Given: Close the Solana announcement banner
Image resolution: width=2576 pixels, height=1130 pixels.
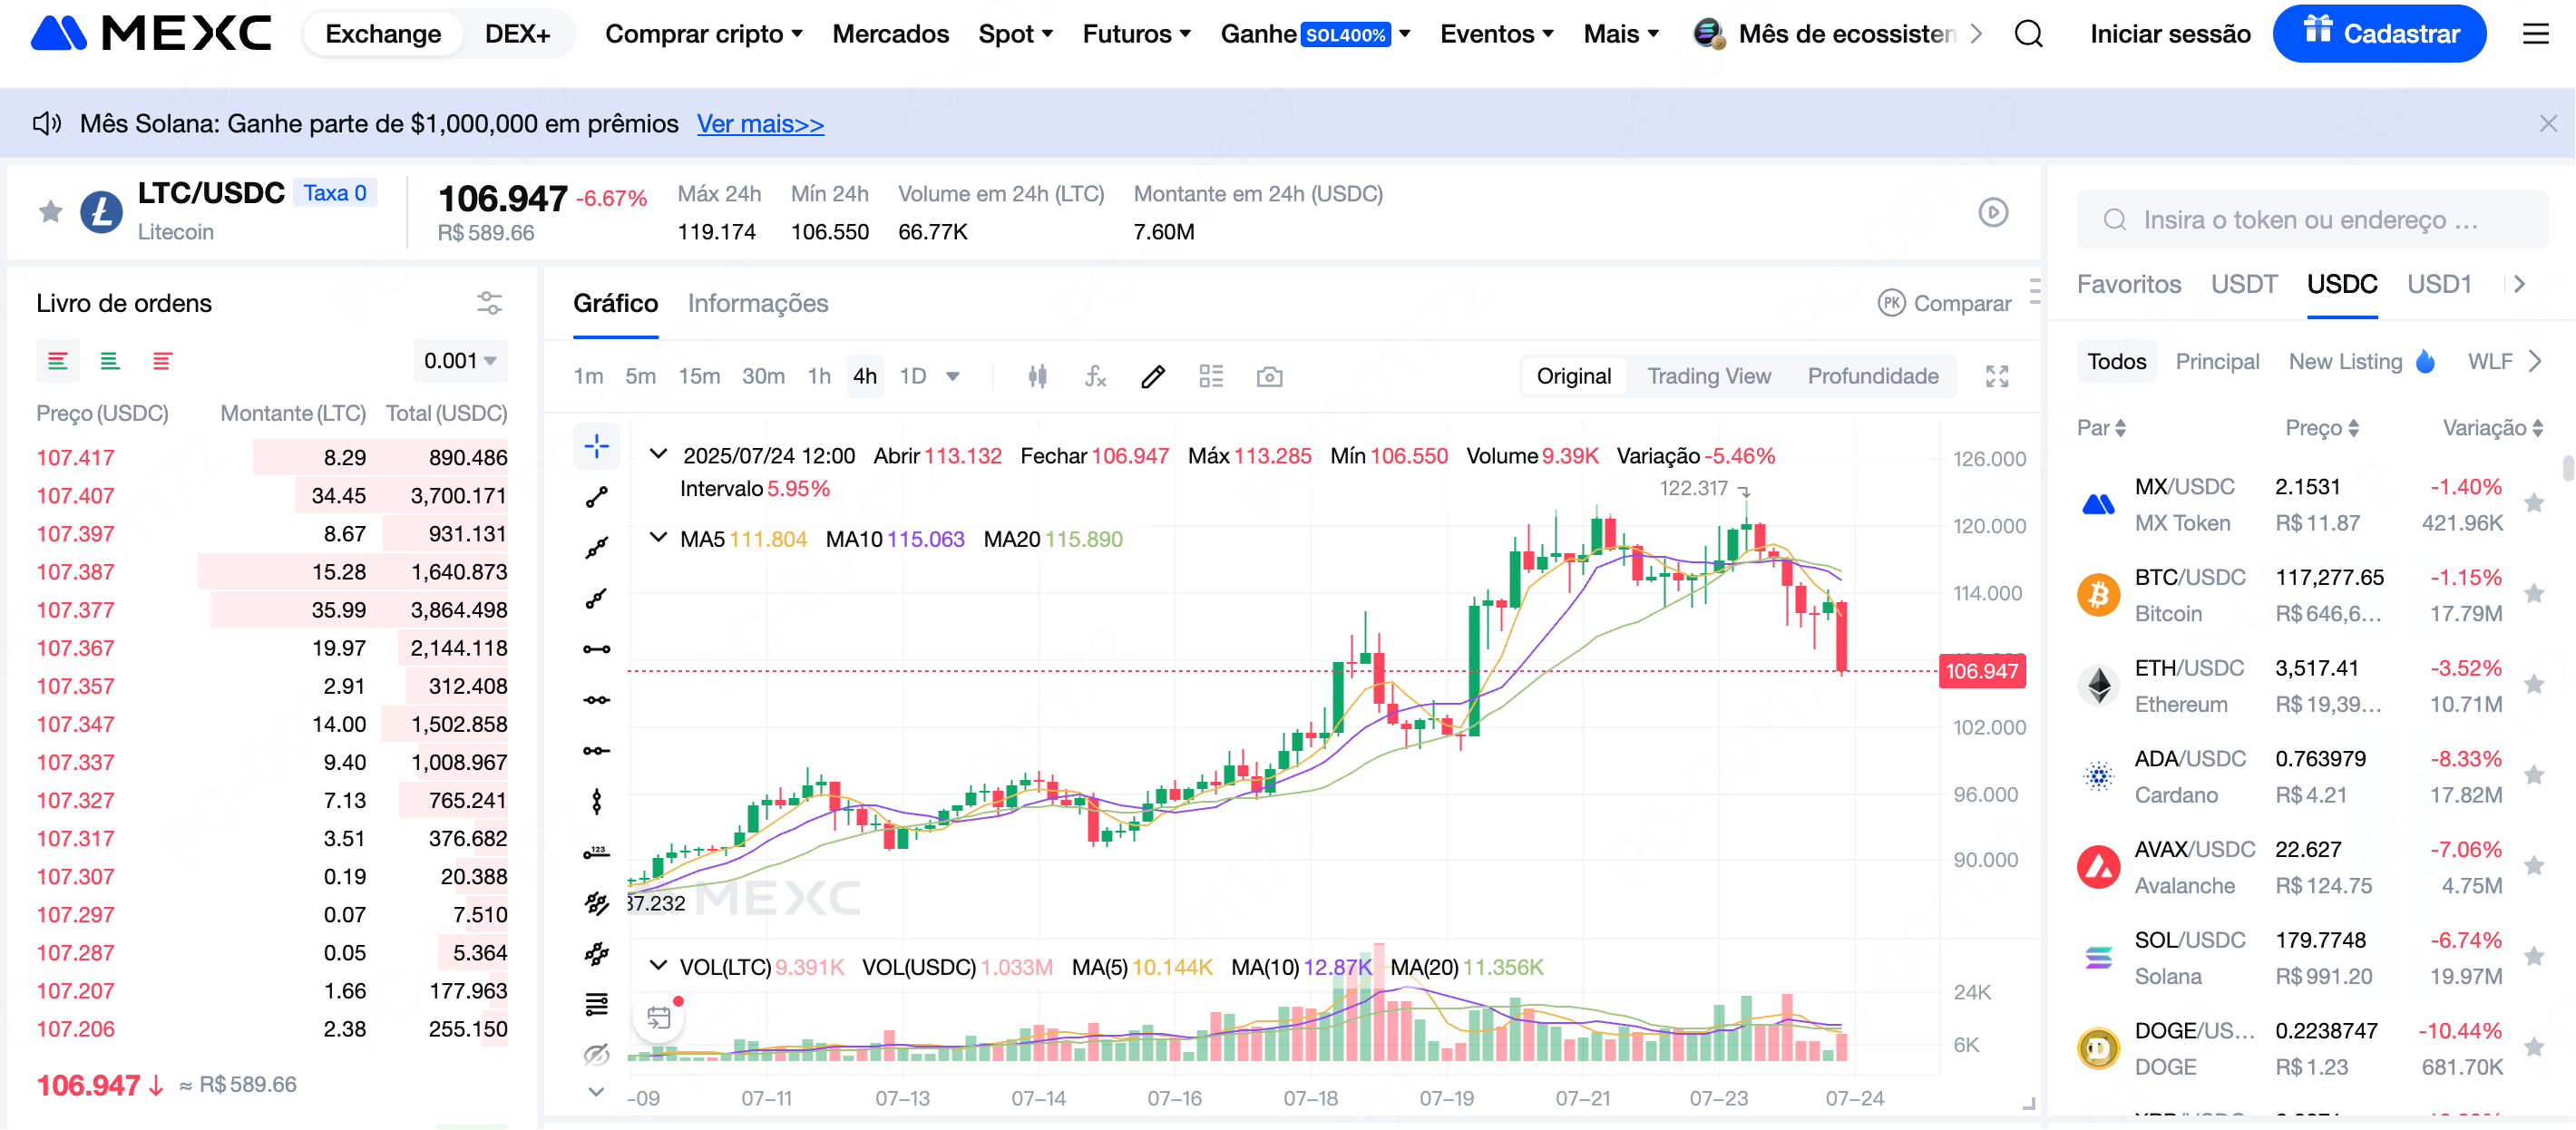Looking at the screenshot, I should coord(2547,124).
